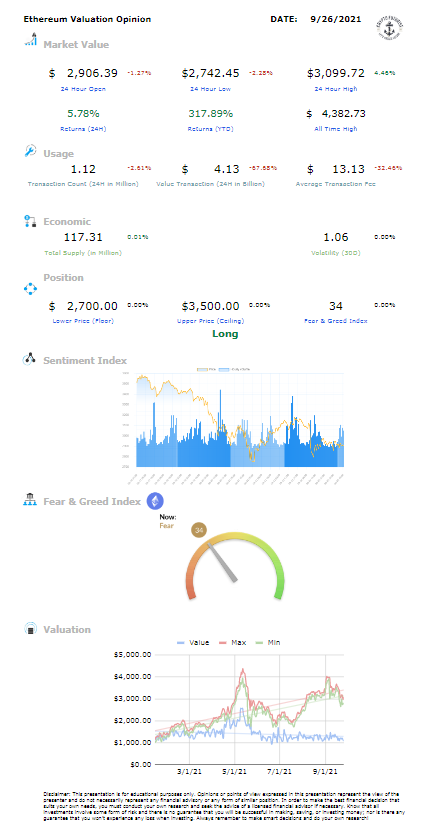The height and width of the screenshot is (840, 435).
Task: Click the All Time High label
Action: tap(336, 129)
